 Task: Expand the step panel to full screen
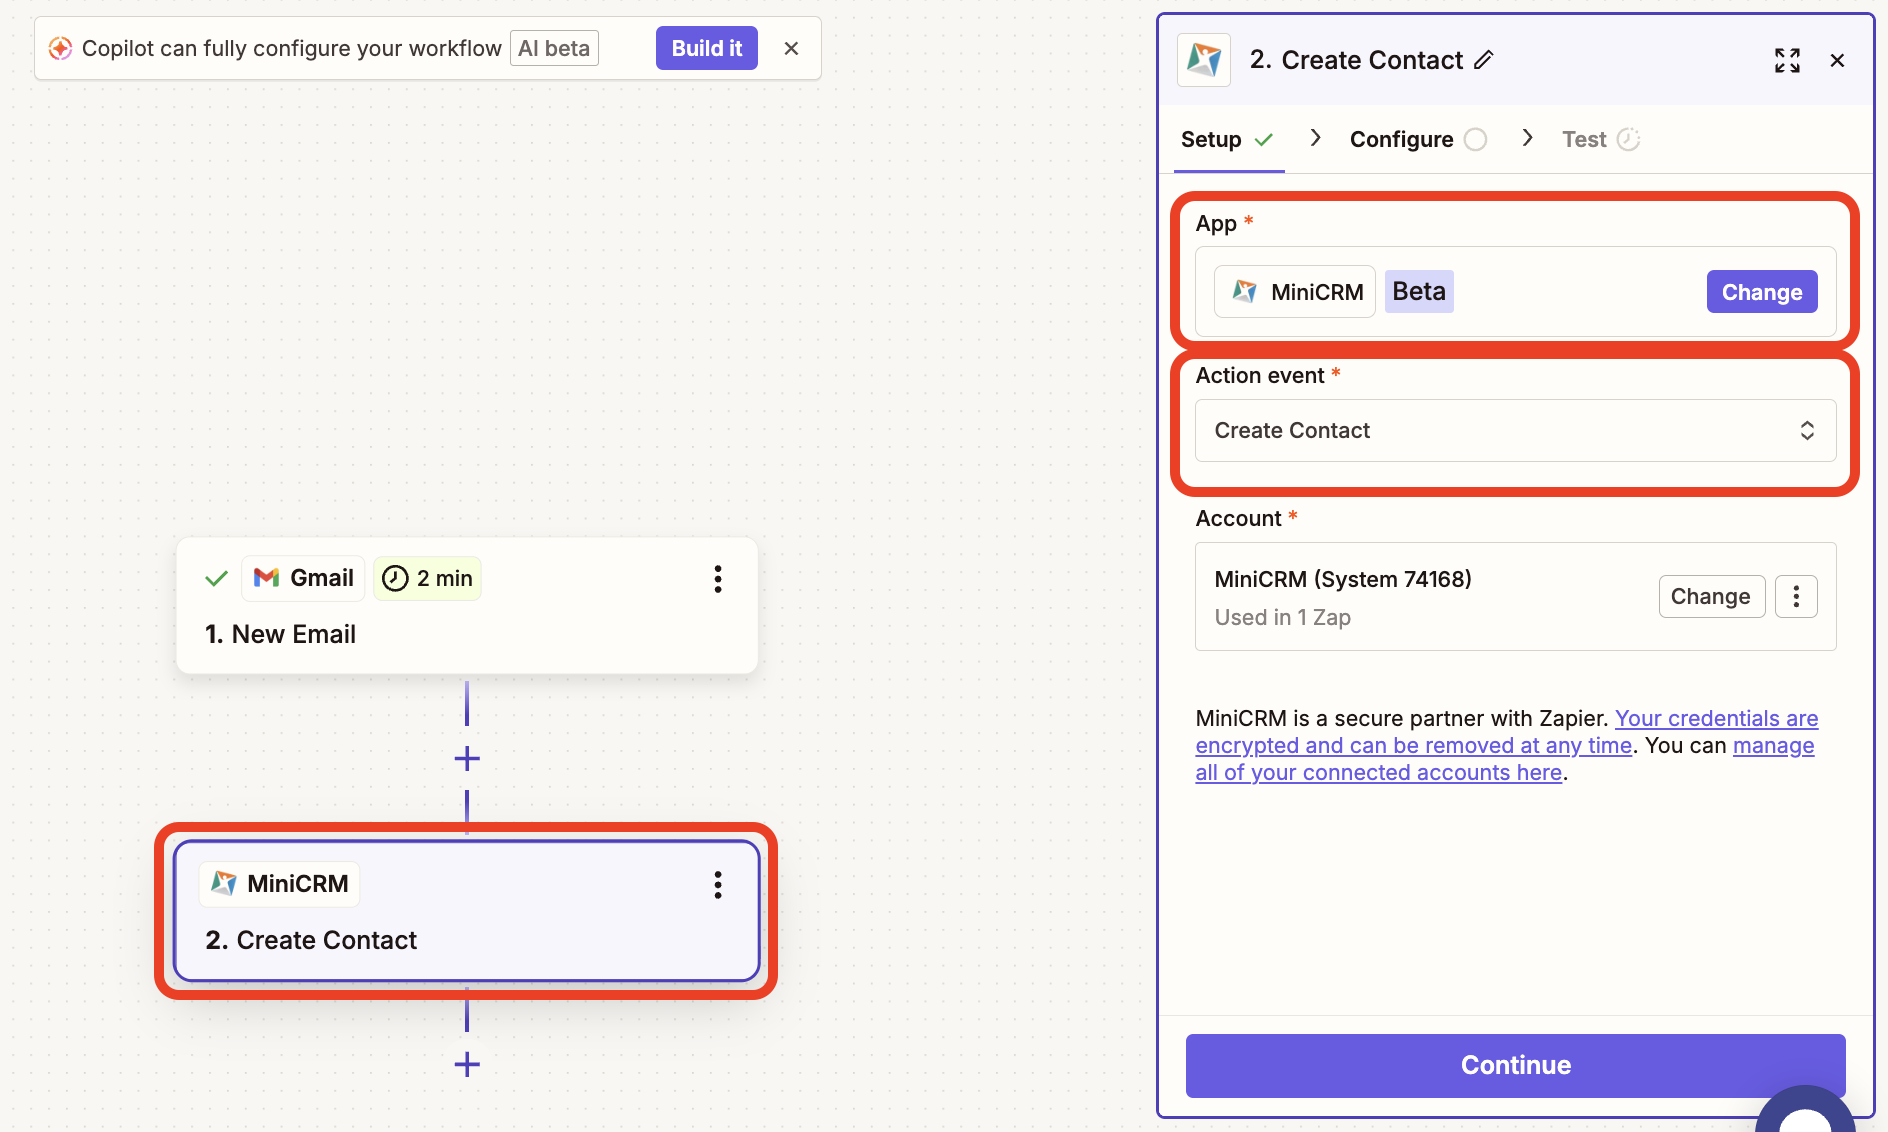click(1787, 60)
